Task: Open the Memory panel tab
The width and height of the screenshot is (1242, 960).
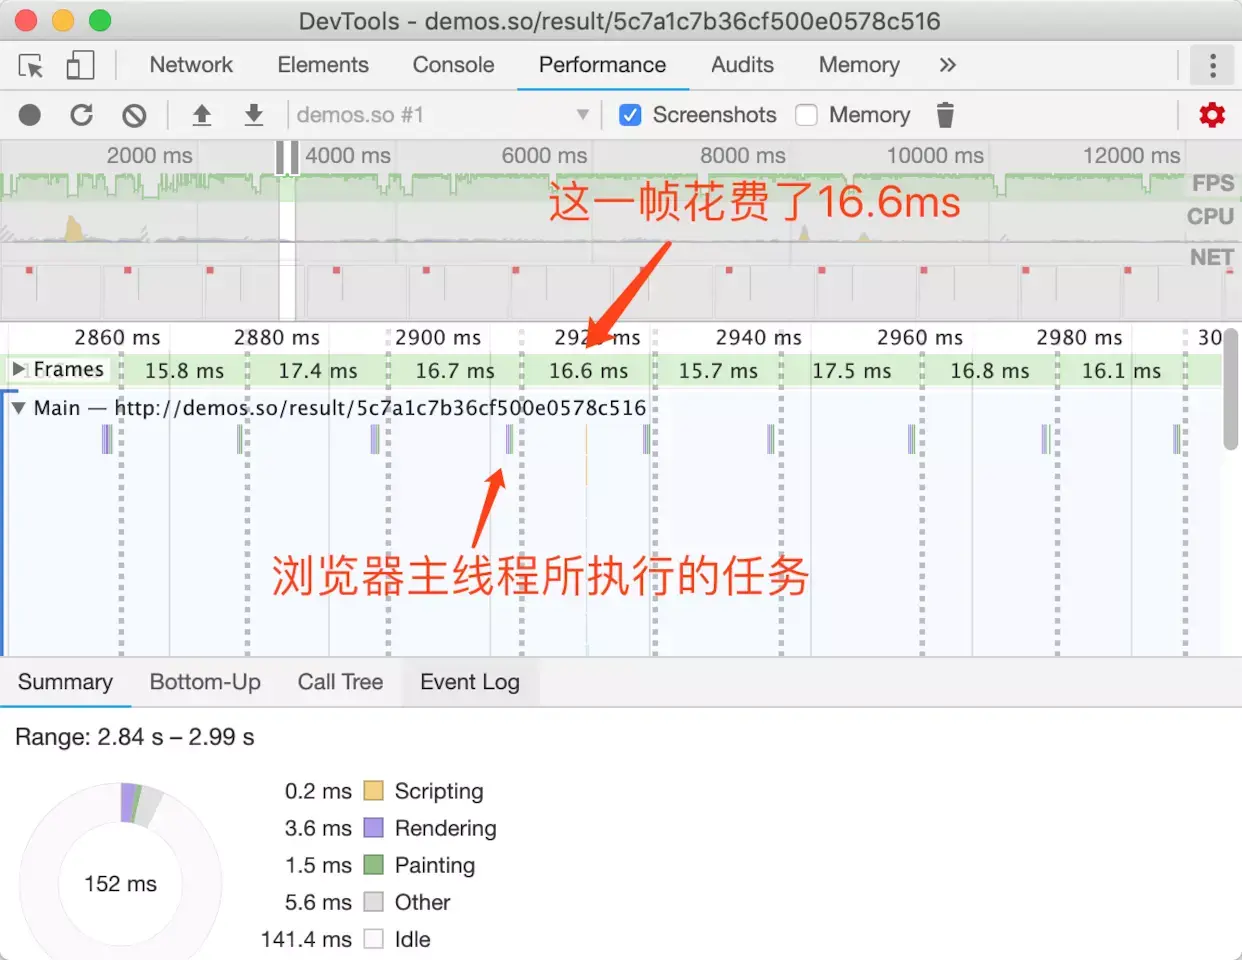Action: [859, 65]
